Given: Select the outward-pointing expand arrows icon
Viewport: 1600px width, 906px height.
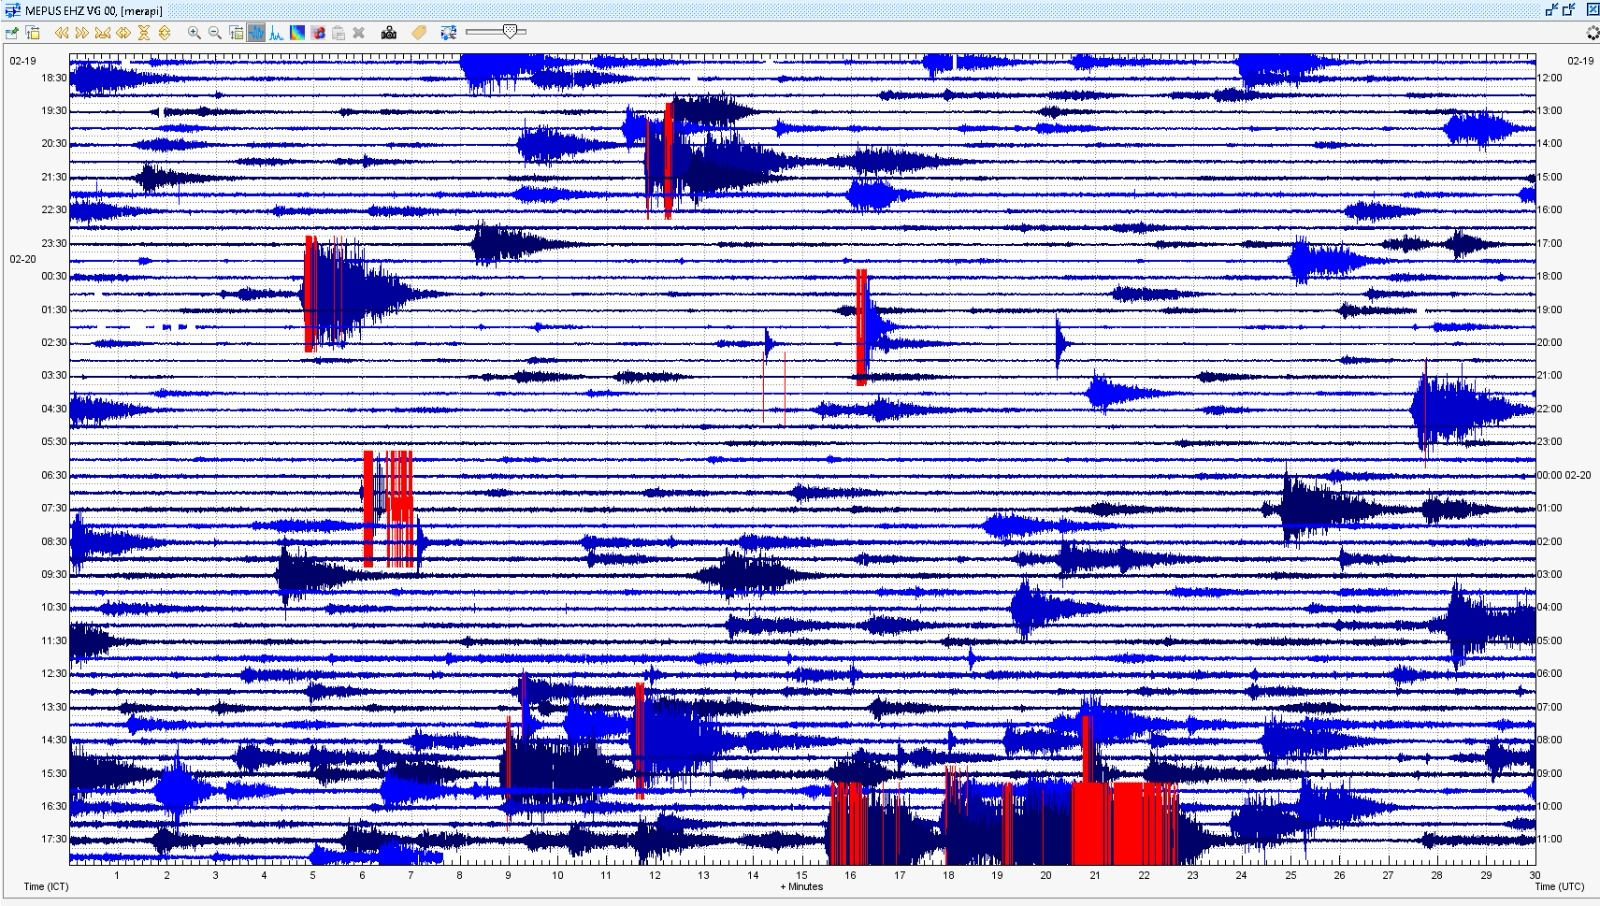Looking at the screenshot, I should pyautogui.click(x=124, y=31).
